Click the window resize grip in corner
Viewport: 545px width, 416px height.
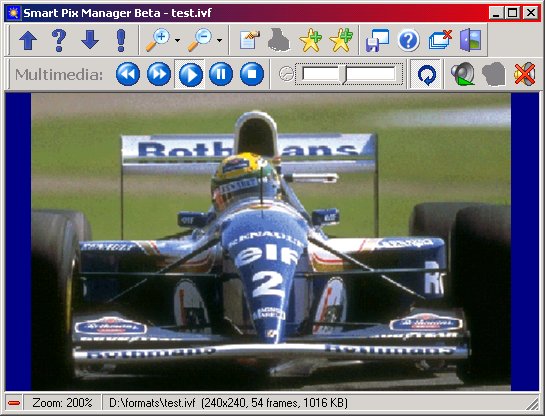tap(532, 404)
